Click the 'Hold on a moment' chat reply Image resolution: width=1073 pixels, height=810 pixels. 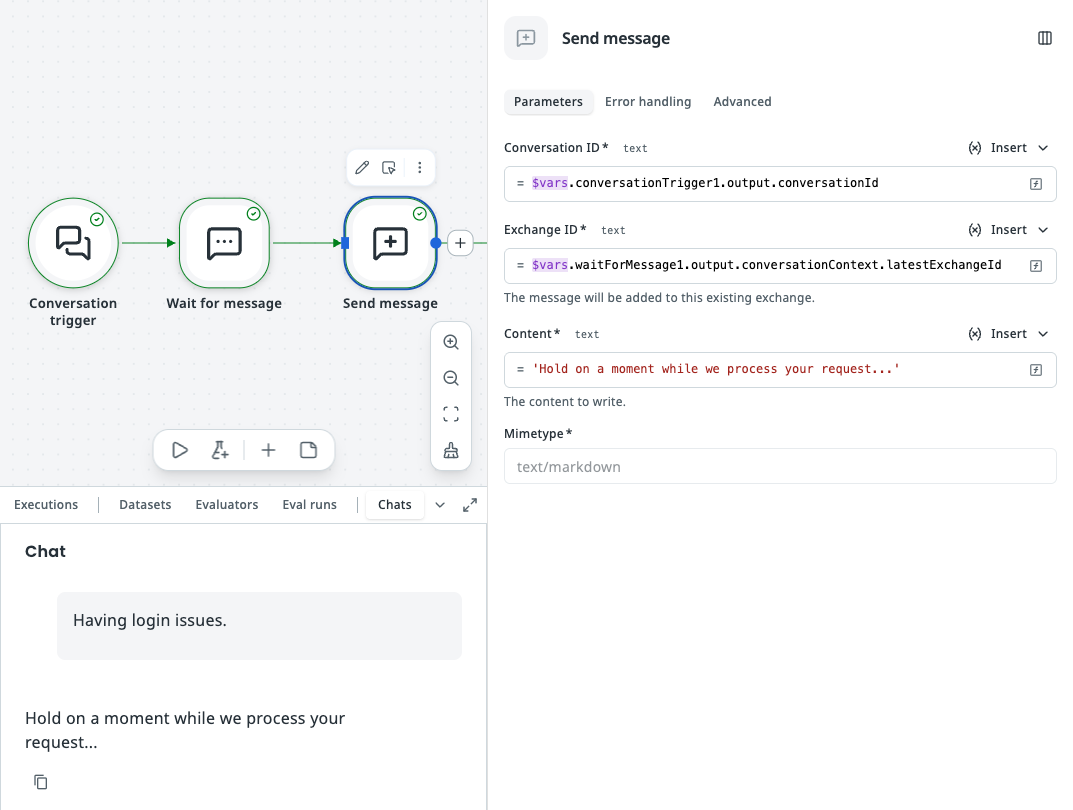(x=185, y=730)
